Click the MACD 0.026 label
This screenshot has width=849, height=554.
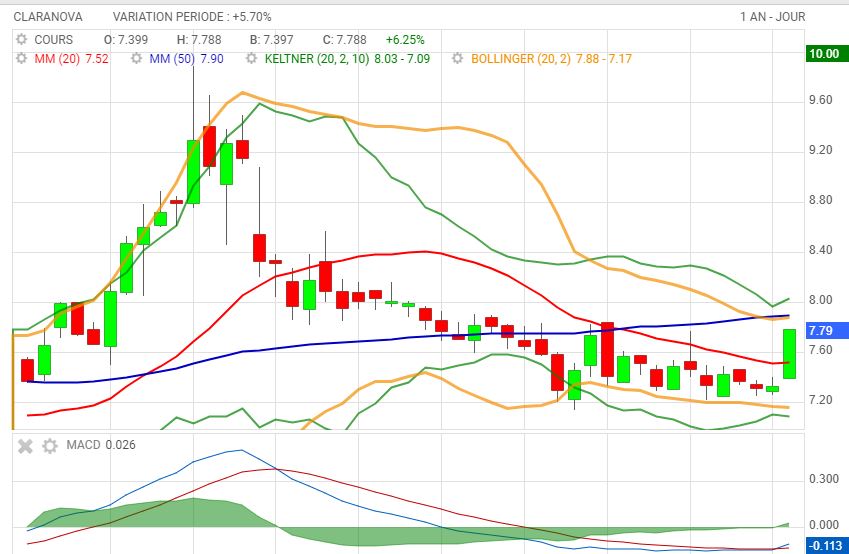tap(101, 445)
